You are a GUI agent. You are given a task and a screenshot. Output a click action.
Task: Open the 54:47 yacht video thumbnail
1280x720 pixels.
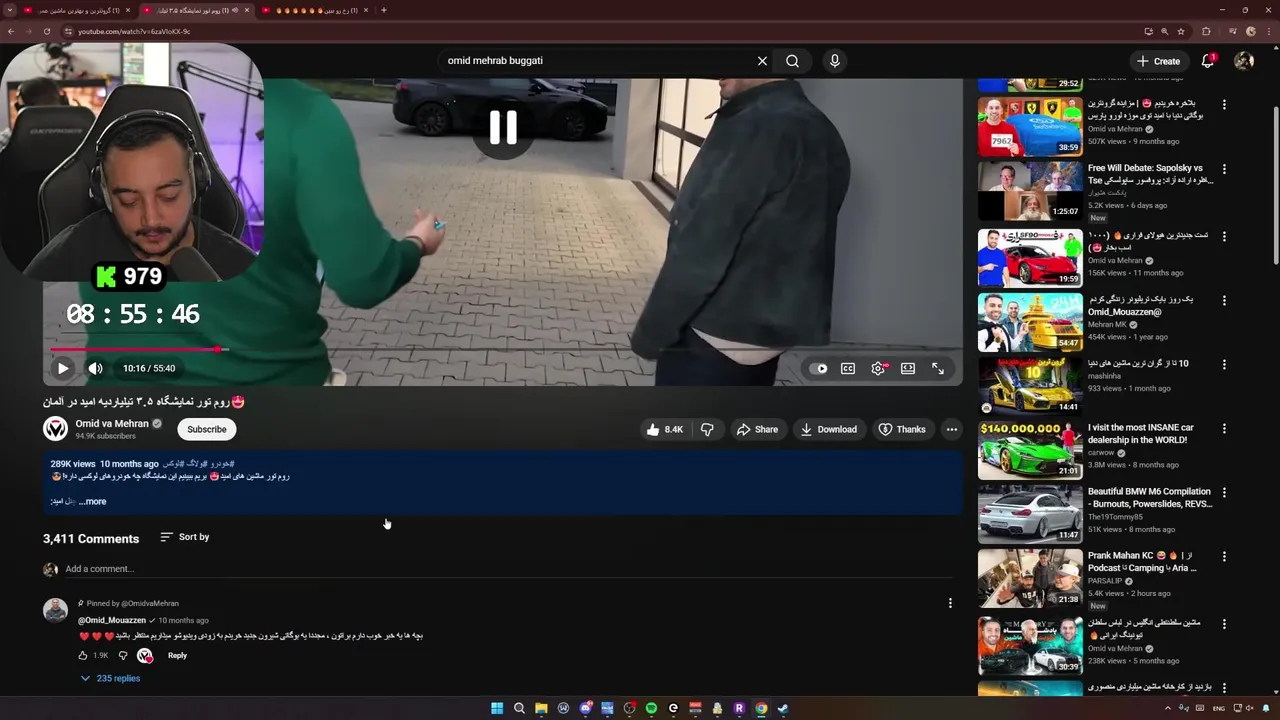tap(1030, 322)
